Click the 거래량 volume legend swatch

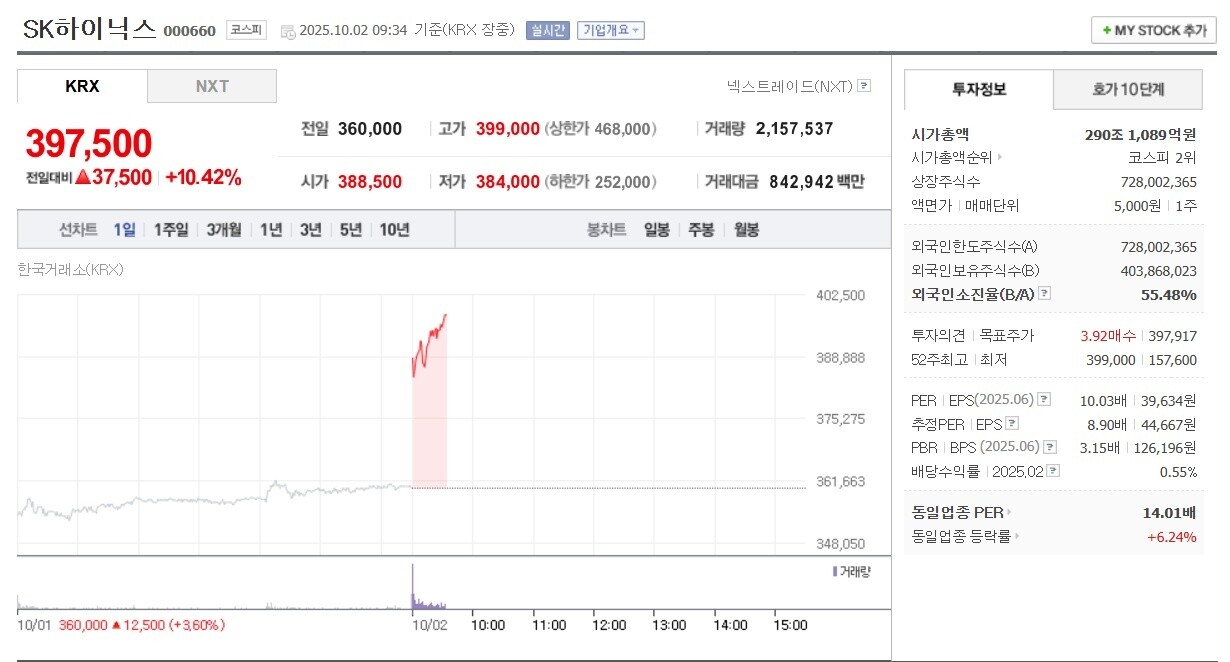835,571
